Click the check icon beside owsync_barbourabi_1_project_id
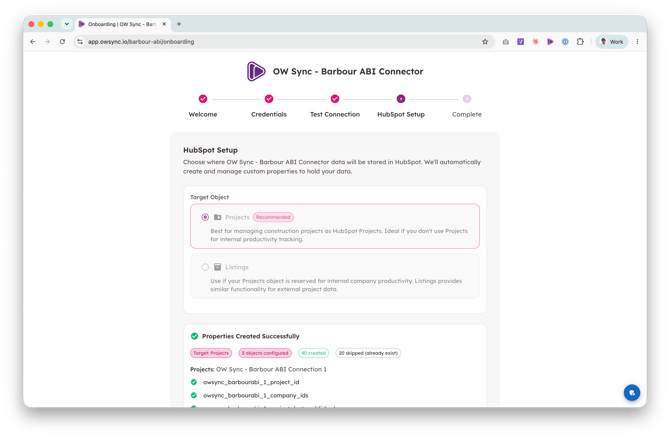Image resolution: width=670 pixels, height=438 pixels. pyautogui.click(x=194, y=382)
